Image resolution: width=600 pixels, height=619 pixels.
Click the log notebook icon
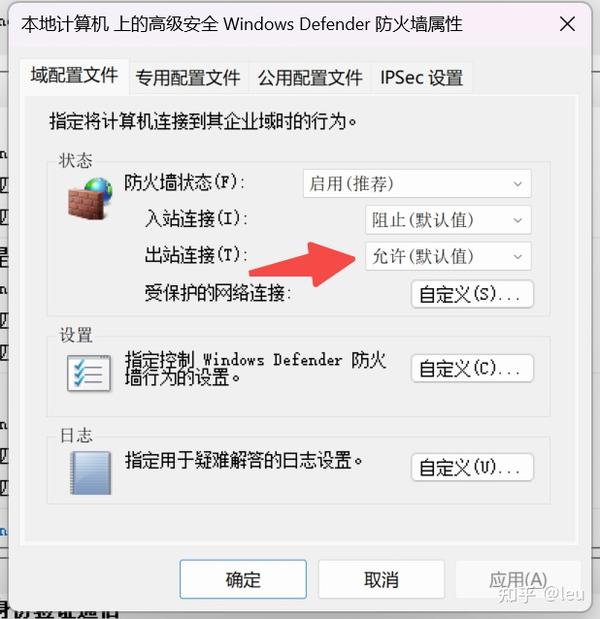click(90, 473)
